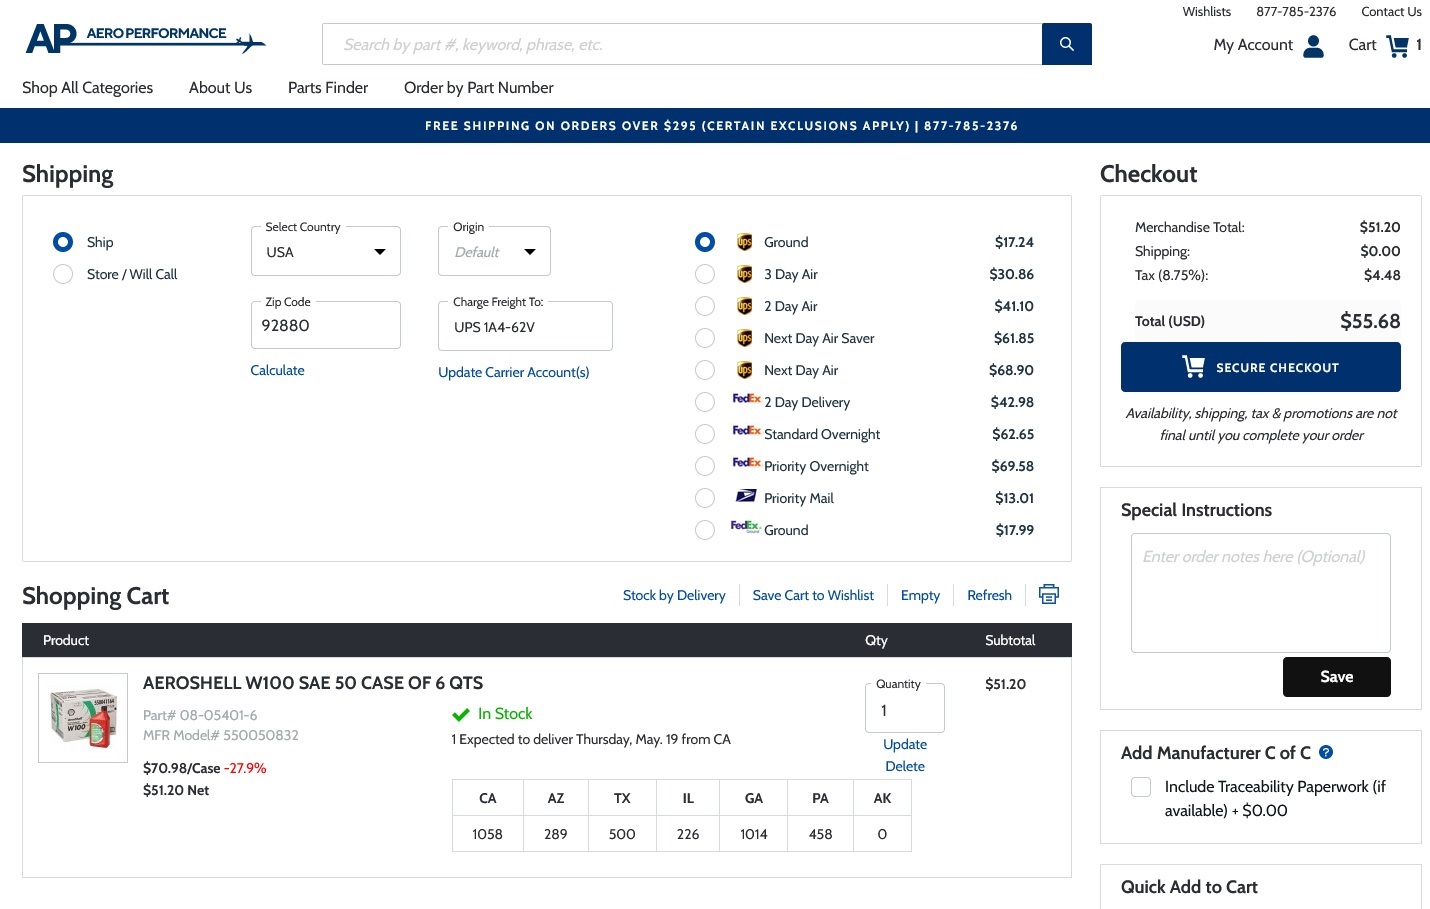1430x909 pixels.
Task: Select Store / Will Call option
Action: (63, 274)
